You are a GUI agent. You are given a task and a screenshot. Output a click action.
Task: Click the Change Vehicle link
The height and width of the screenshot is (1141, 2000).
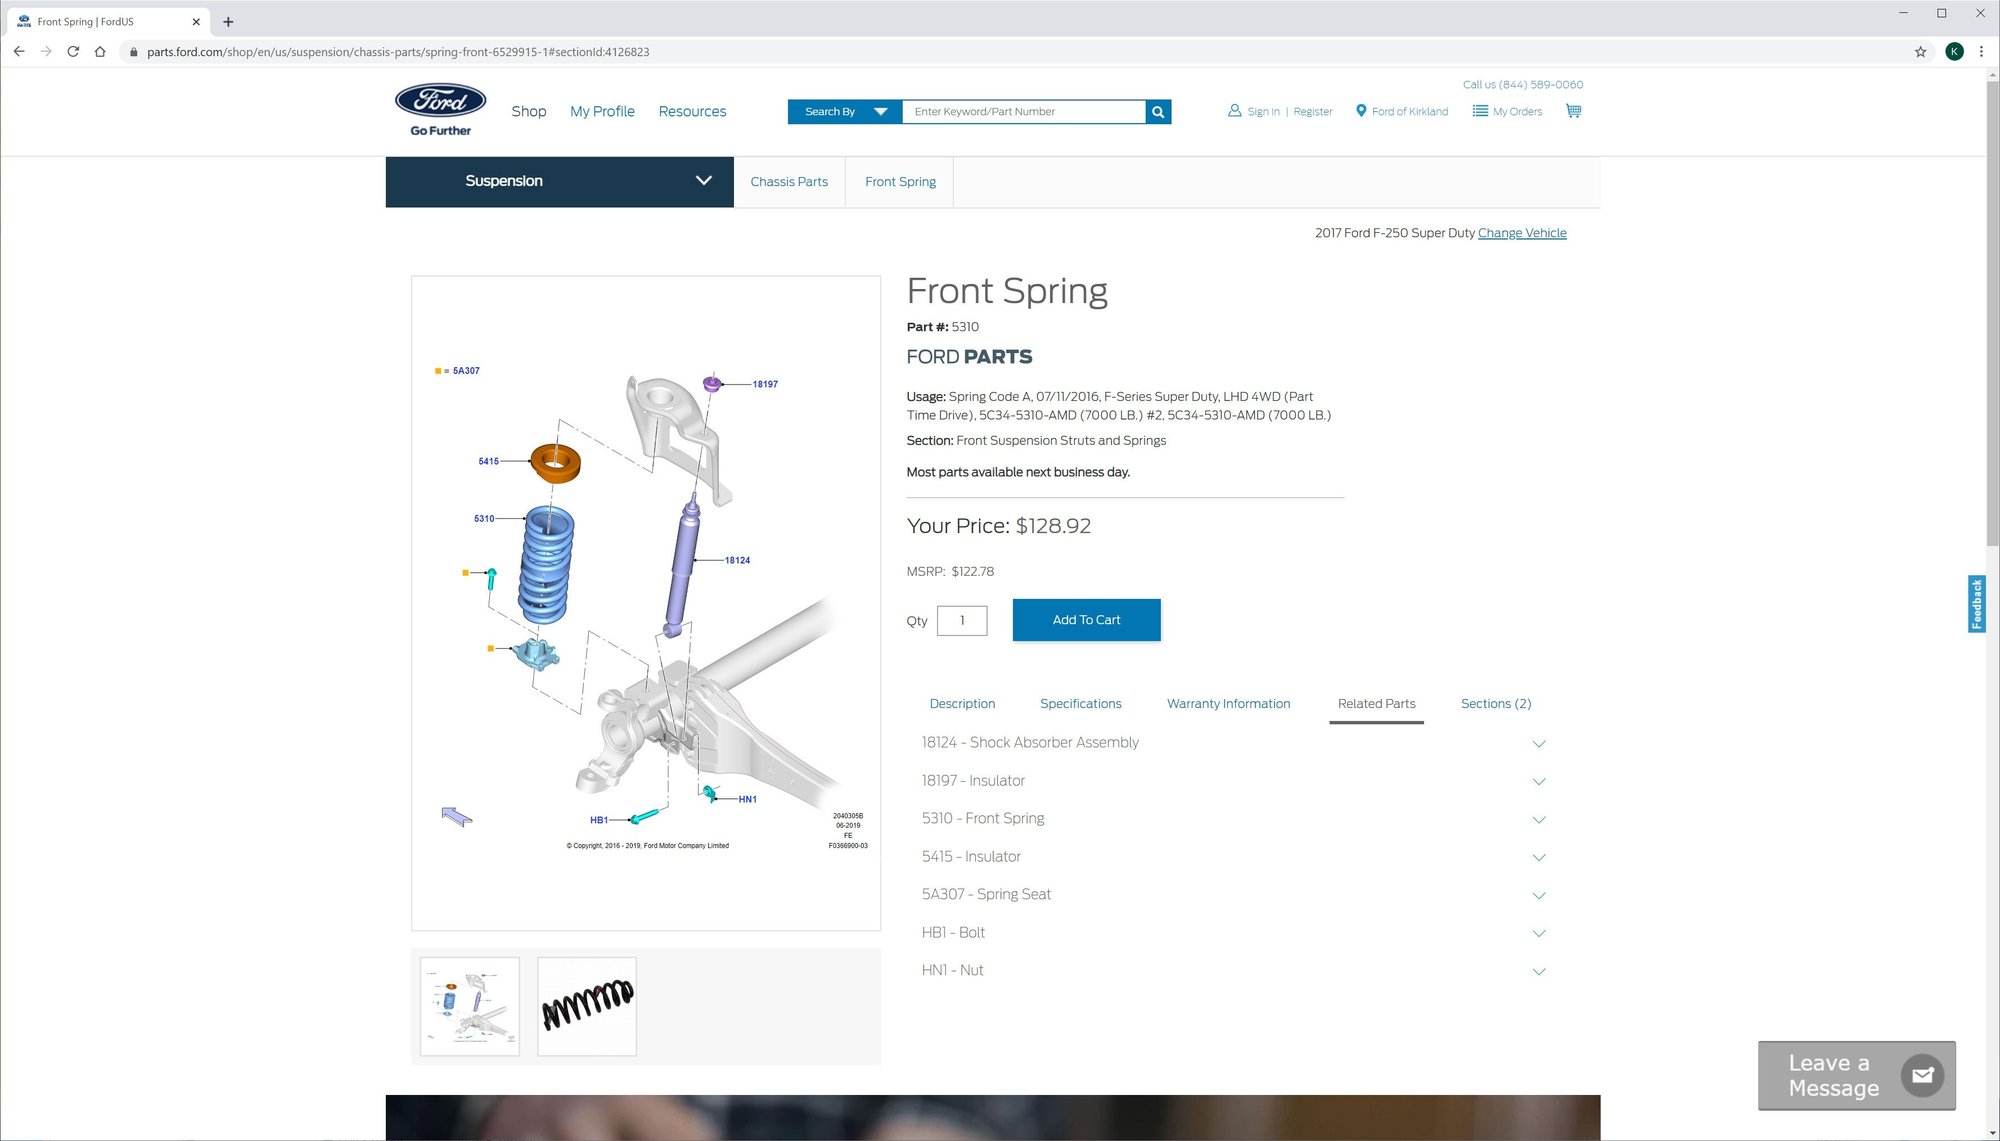click(x=1521, y=233)
